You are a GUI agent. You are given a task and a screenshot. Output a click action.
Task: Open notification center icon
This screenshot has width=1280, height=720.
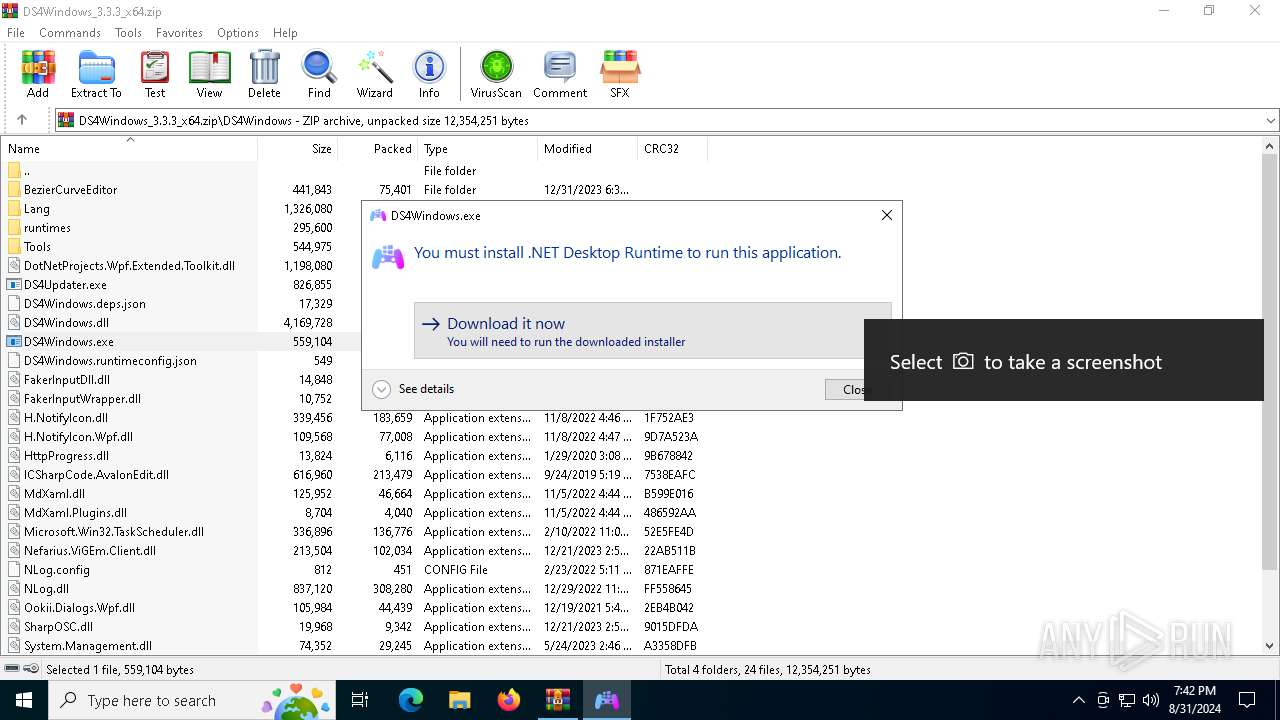(x=1247, y=700)
